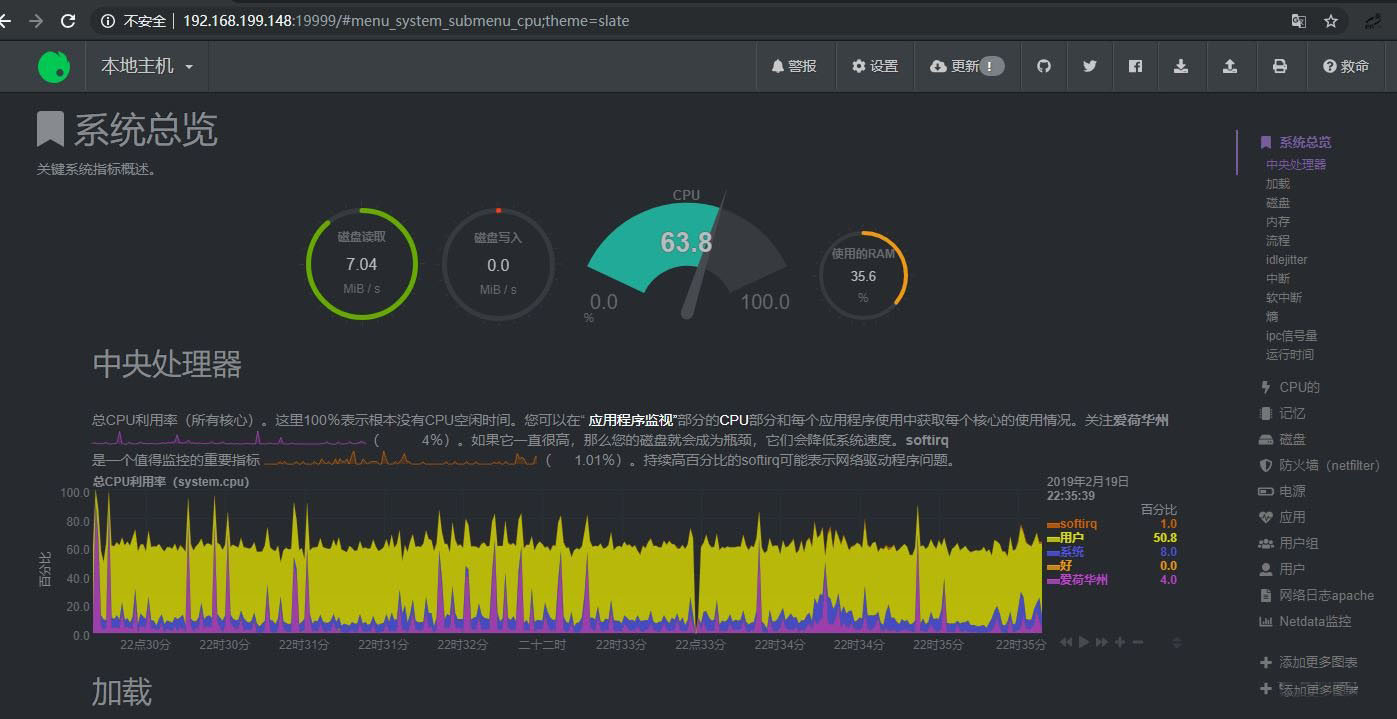Open the 用户组 group icon section
This screenshot has width=1397, height=719.
pyautogui.click(x=1266, y=543)
